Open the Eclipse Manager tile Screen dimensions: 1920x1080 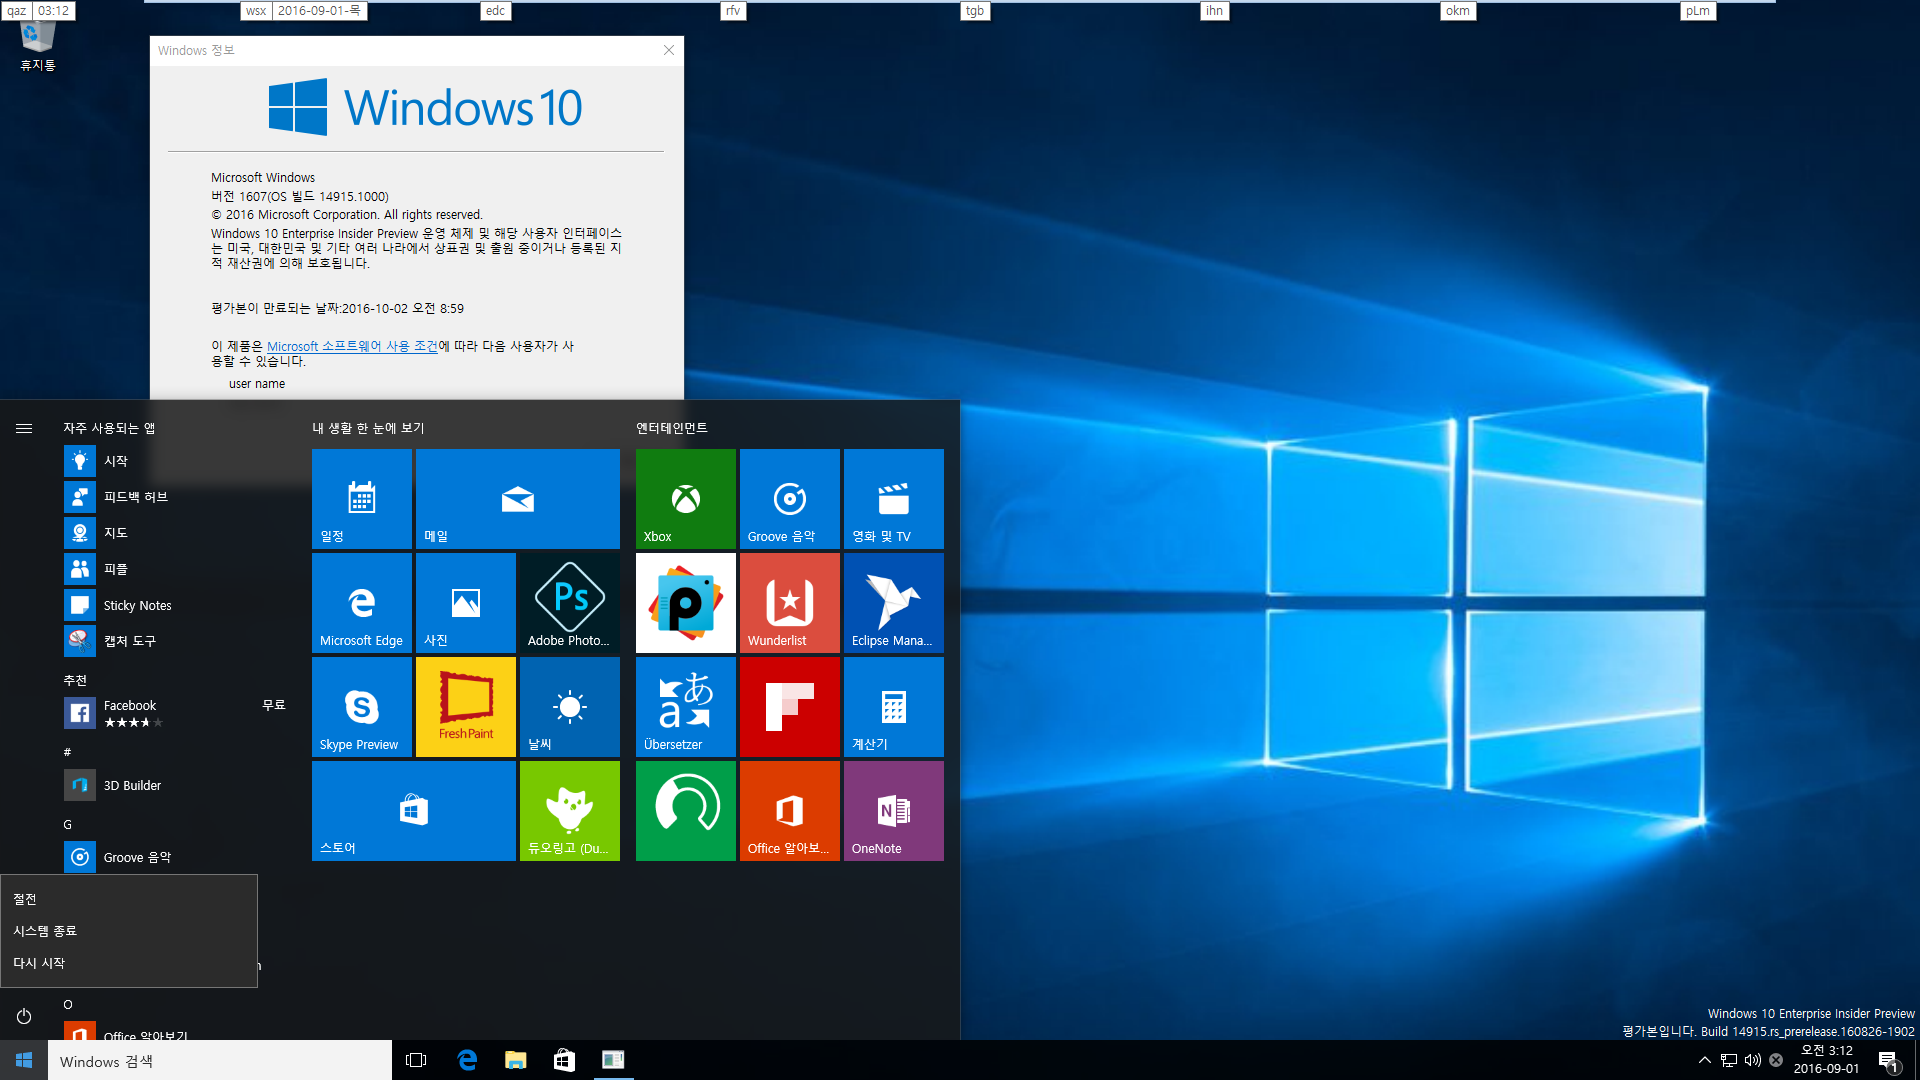click(x=894, y=603)
